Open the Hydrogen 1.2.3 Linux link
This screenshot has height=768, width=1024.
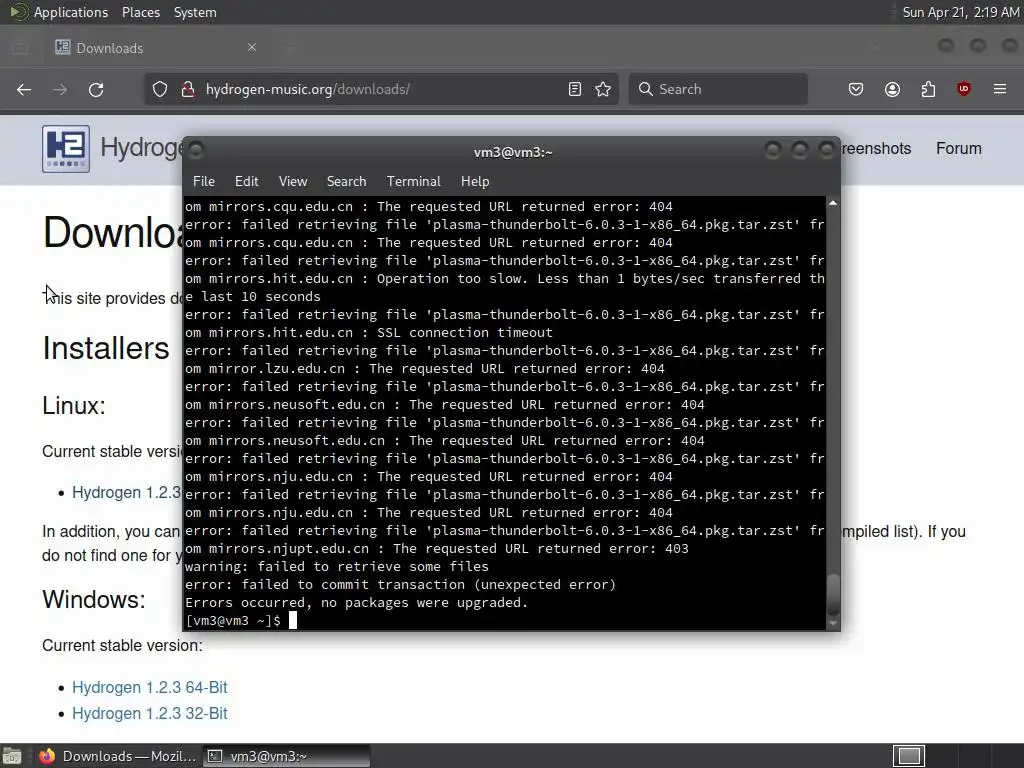pos(126,492)
